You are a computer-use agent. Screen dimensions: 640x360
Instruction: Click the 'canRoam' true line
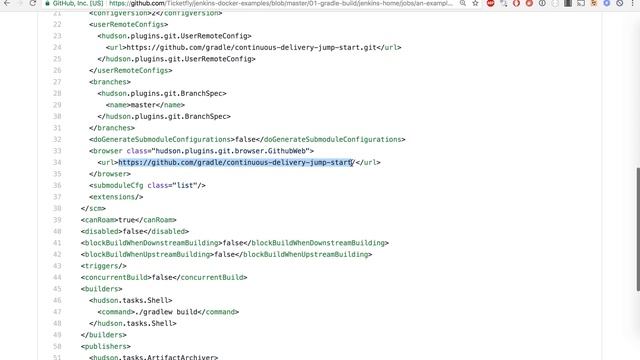click(x=129, y=220)
